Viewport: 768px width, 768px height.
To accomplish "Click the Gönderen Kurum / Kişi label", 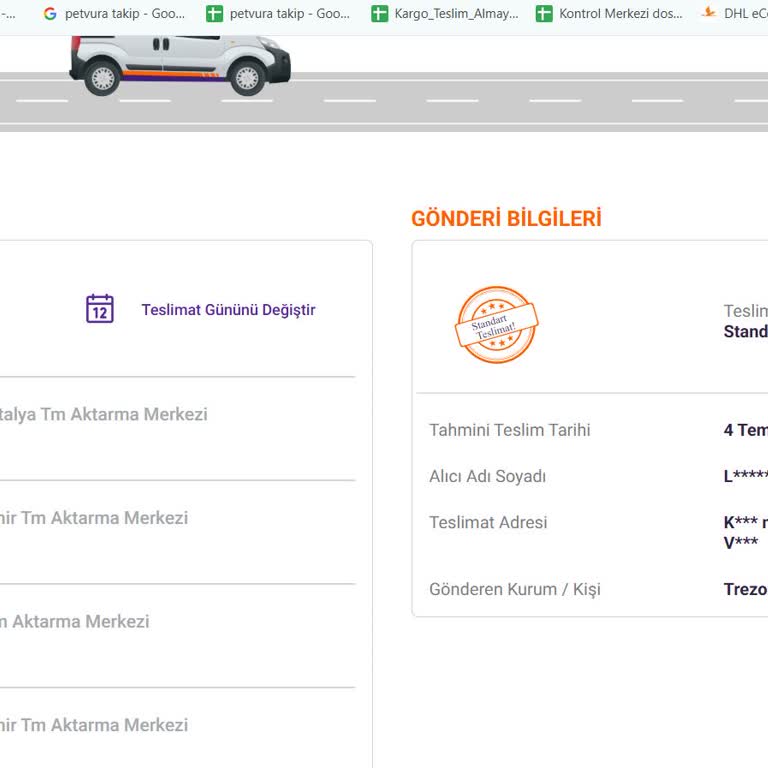I will click(515, 589).
